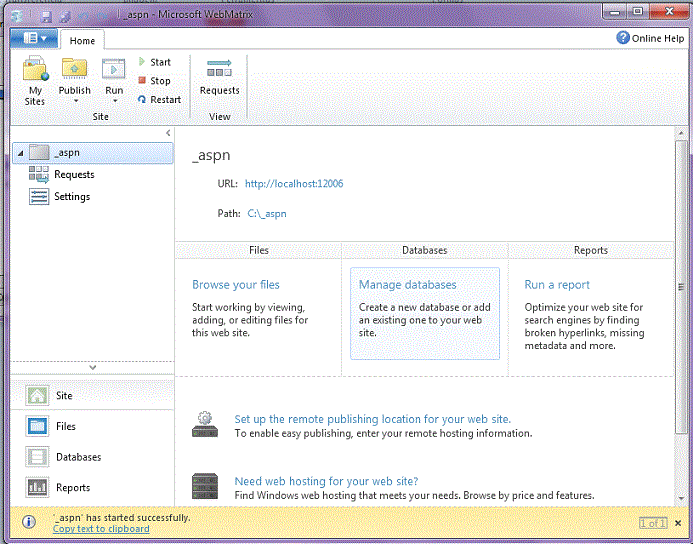
Task: Stop the site with red Stop button
Action: tap(154, 81)
